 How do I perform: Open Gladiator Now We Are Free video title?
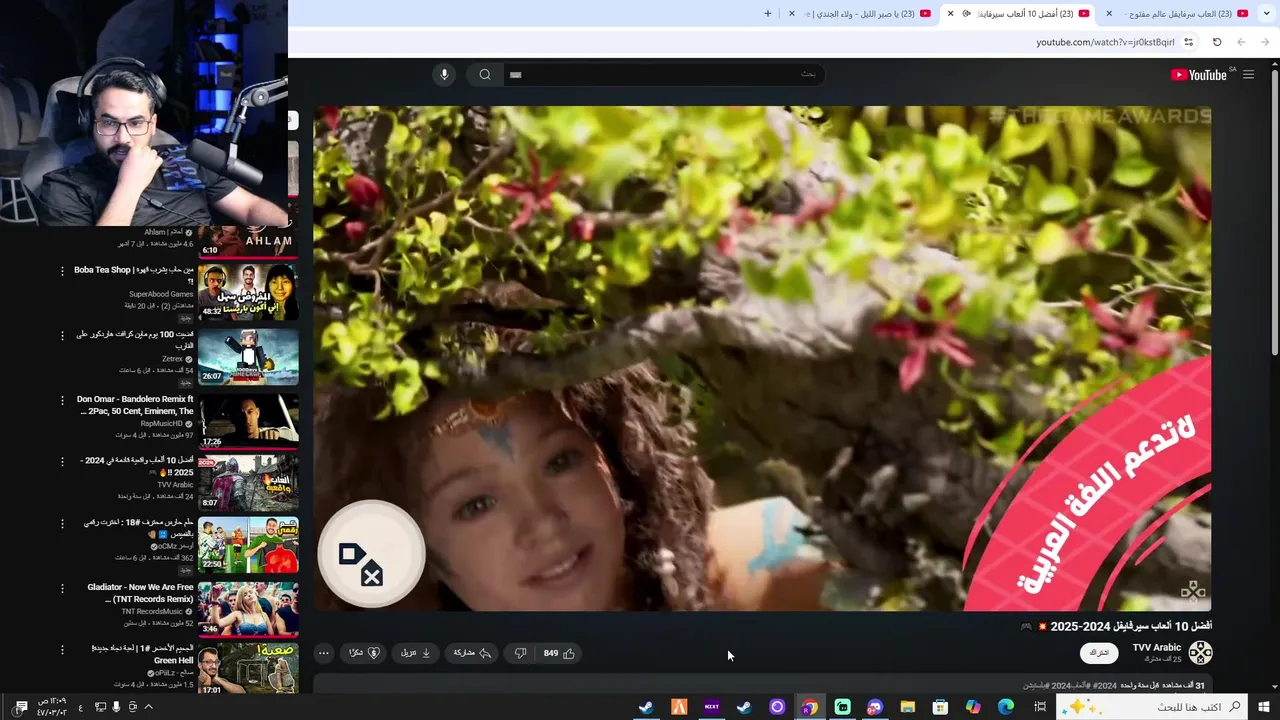coord(139,593)
